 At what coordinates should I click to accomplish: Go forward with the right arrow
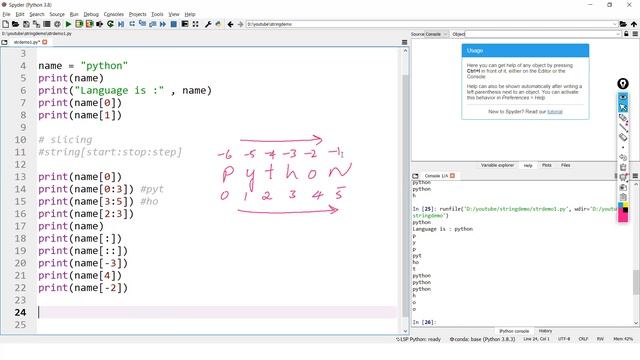240,24
